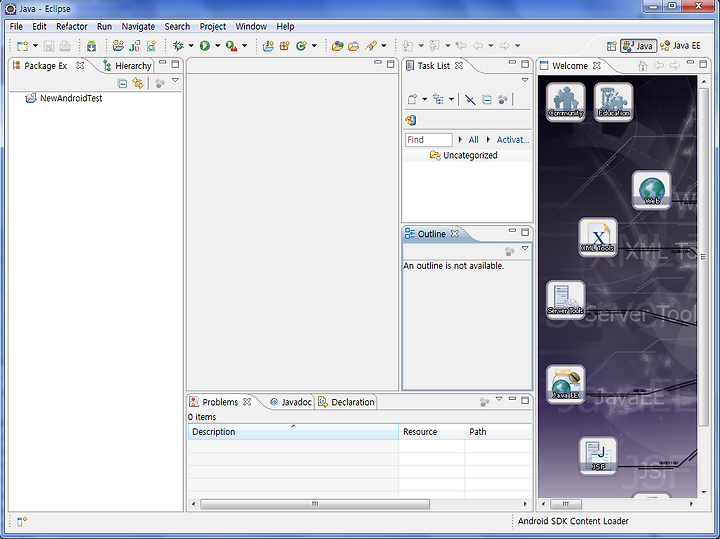The height and width of the screenshot is (539, 720).
Task: Open the Run dropdown arrow
Action: [x=218, y=45]
